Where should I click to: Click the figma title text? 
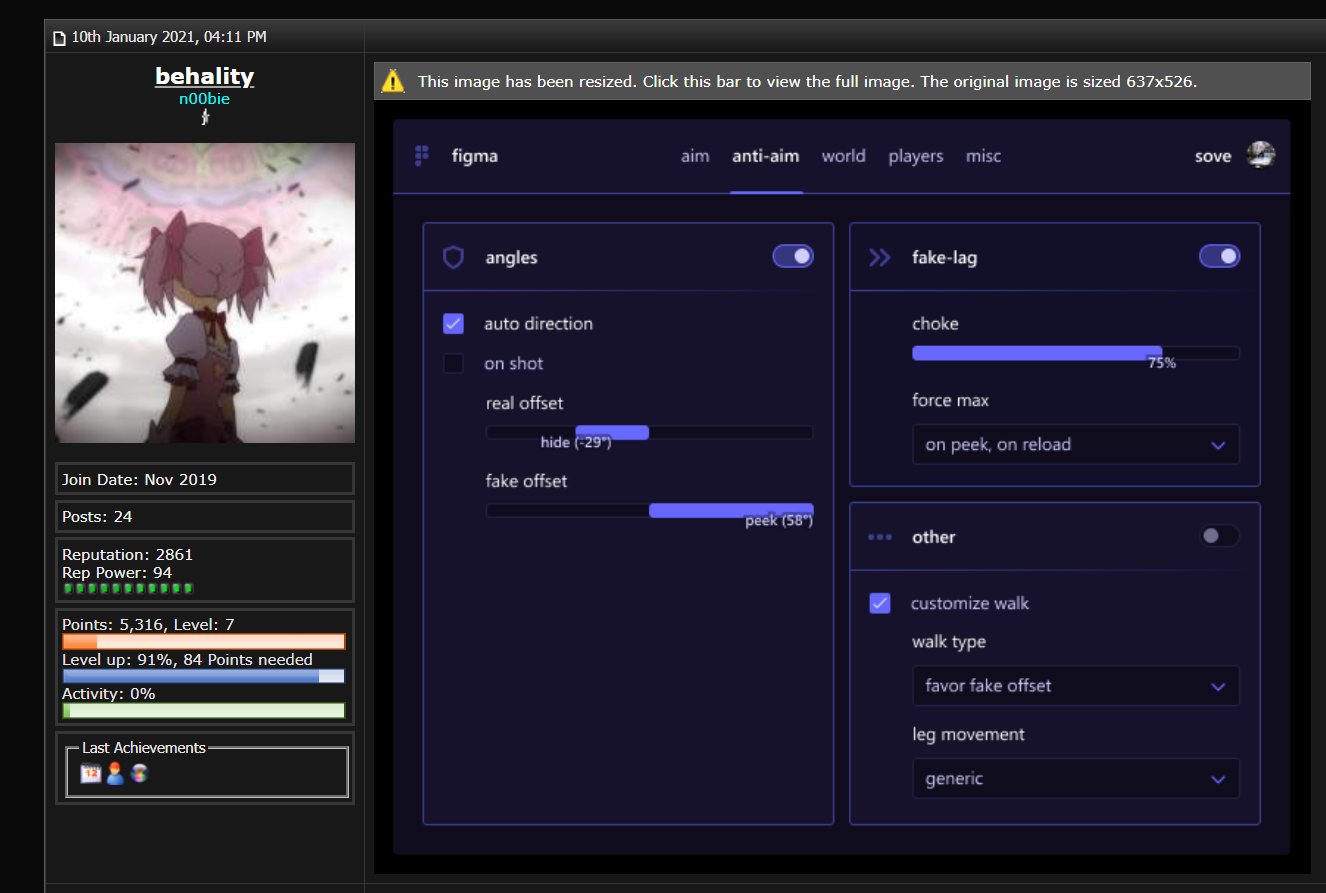tap(475, 156)
